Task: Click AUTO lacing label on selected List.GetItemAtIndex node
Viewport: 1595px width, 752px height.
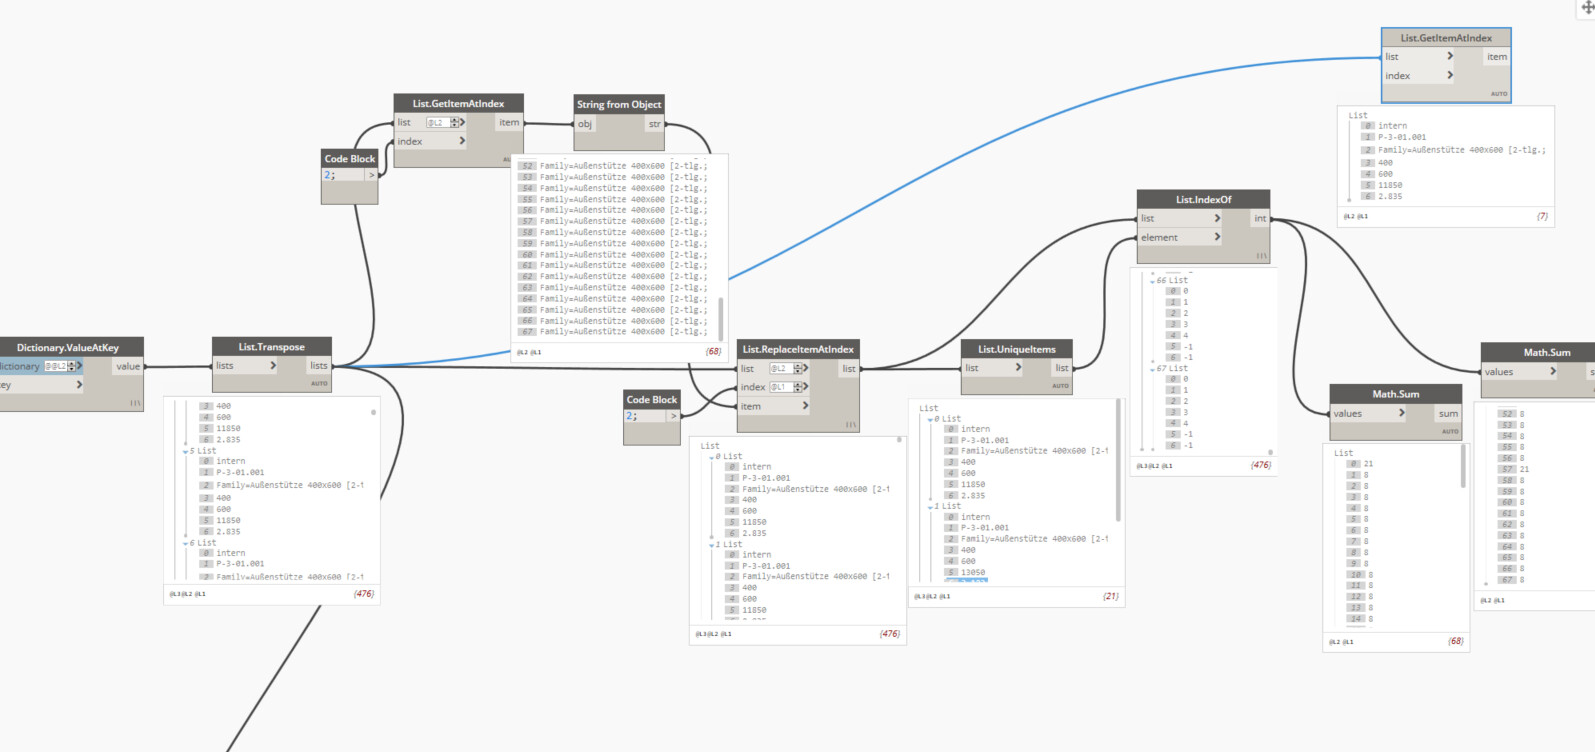Action: [x=1498, y=94]
